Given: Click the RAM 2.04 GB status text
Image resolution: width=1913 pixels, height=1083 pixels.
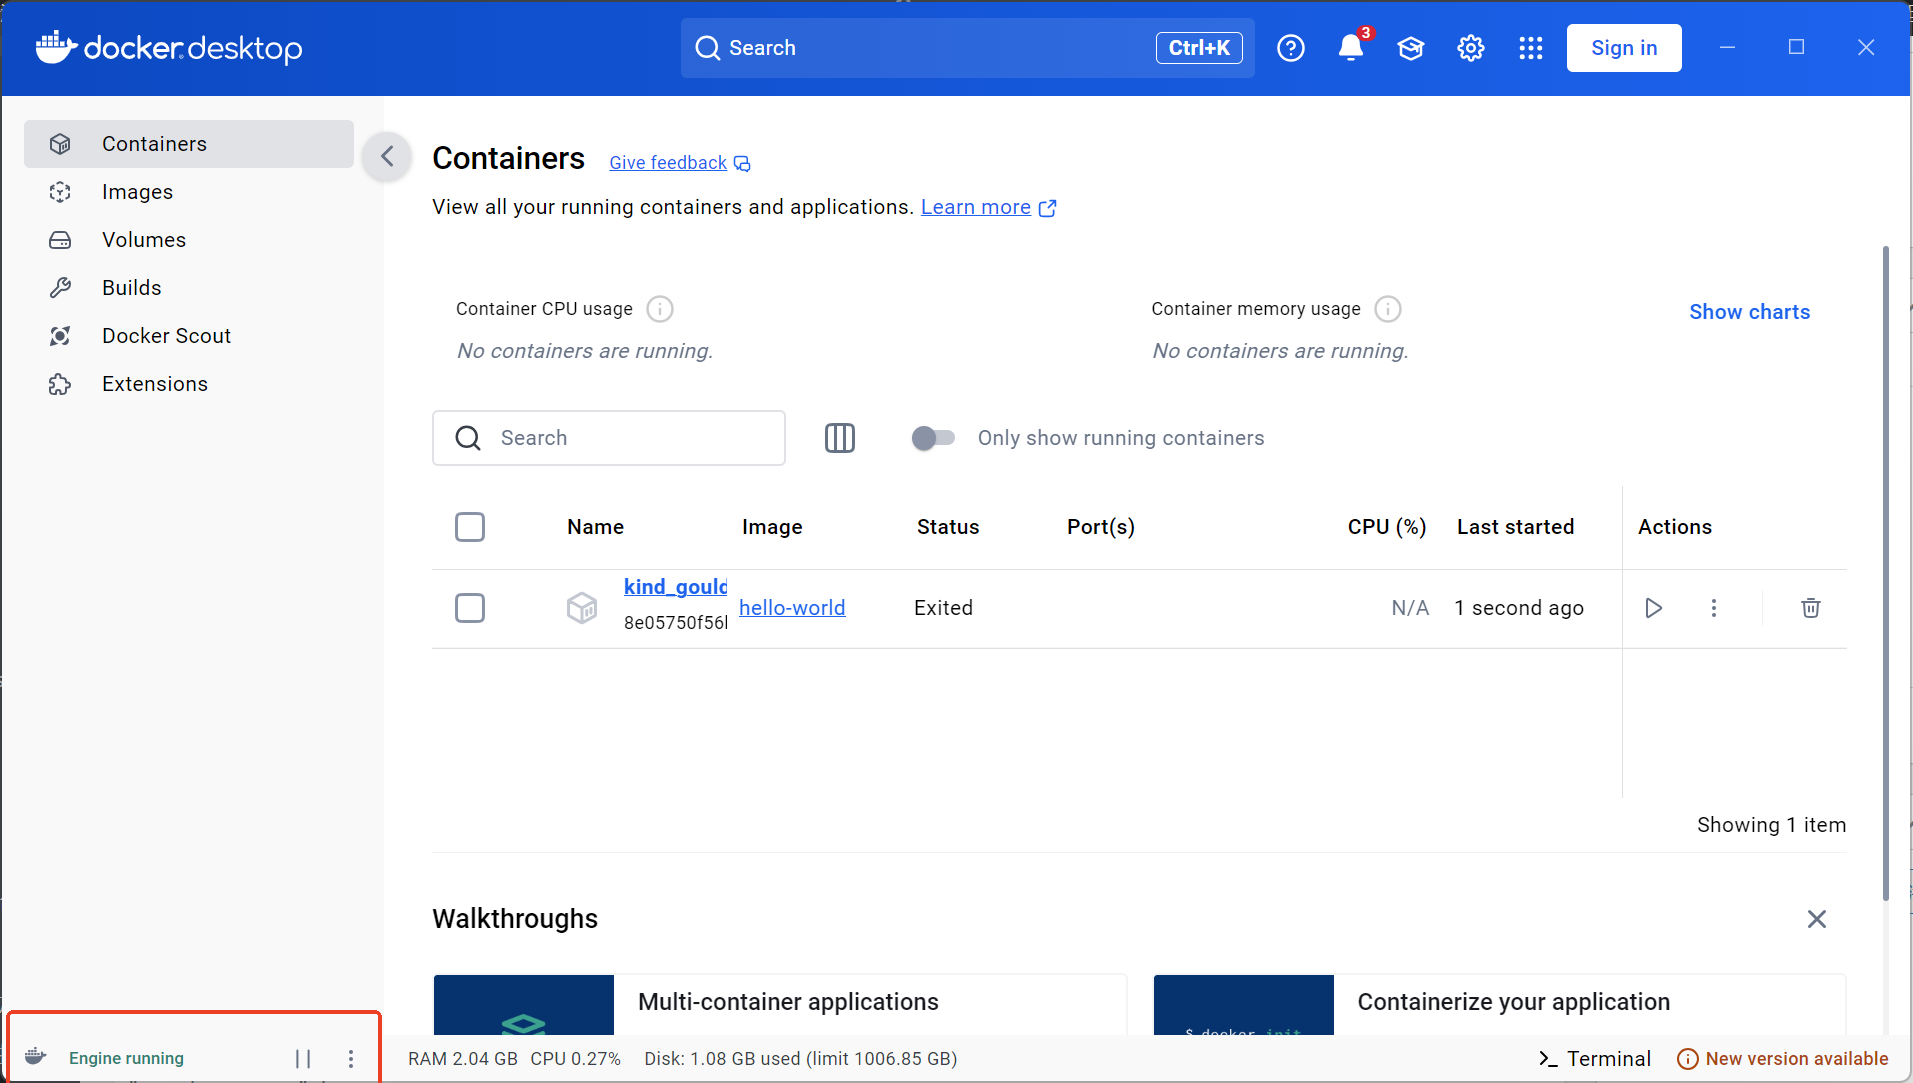Looking at the screenshot, I should coord(463,1059).
